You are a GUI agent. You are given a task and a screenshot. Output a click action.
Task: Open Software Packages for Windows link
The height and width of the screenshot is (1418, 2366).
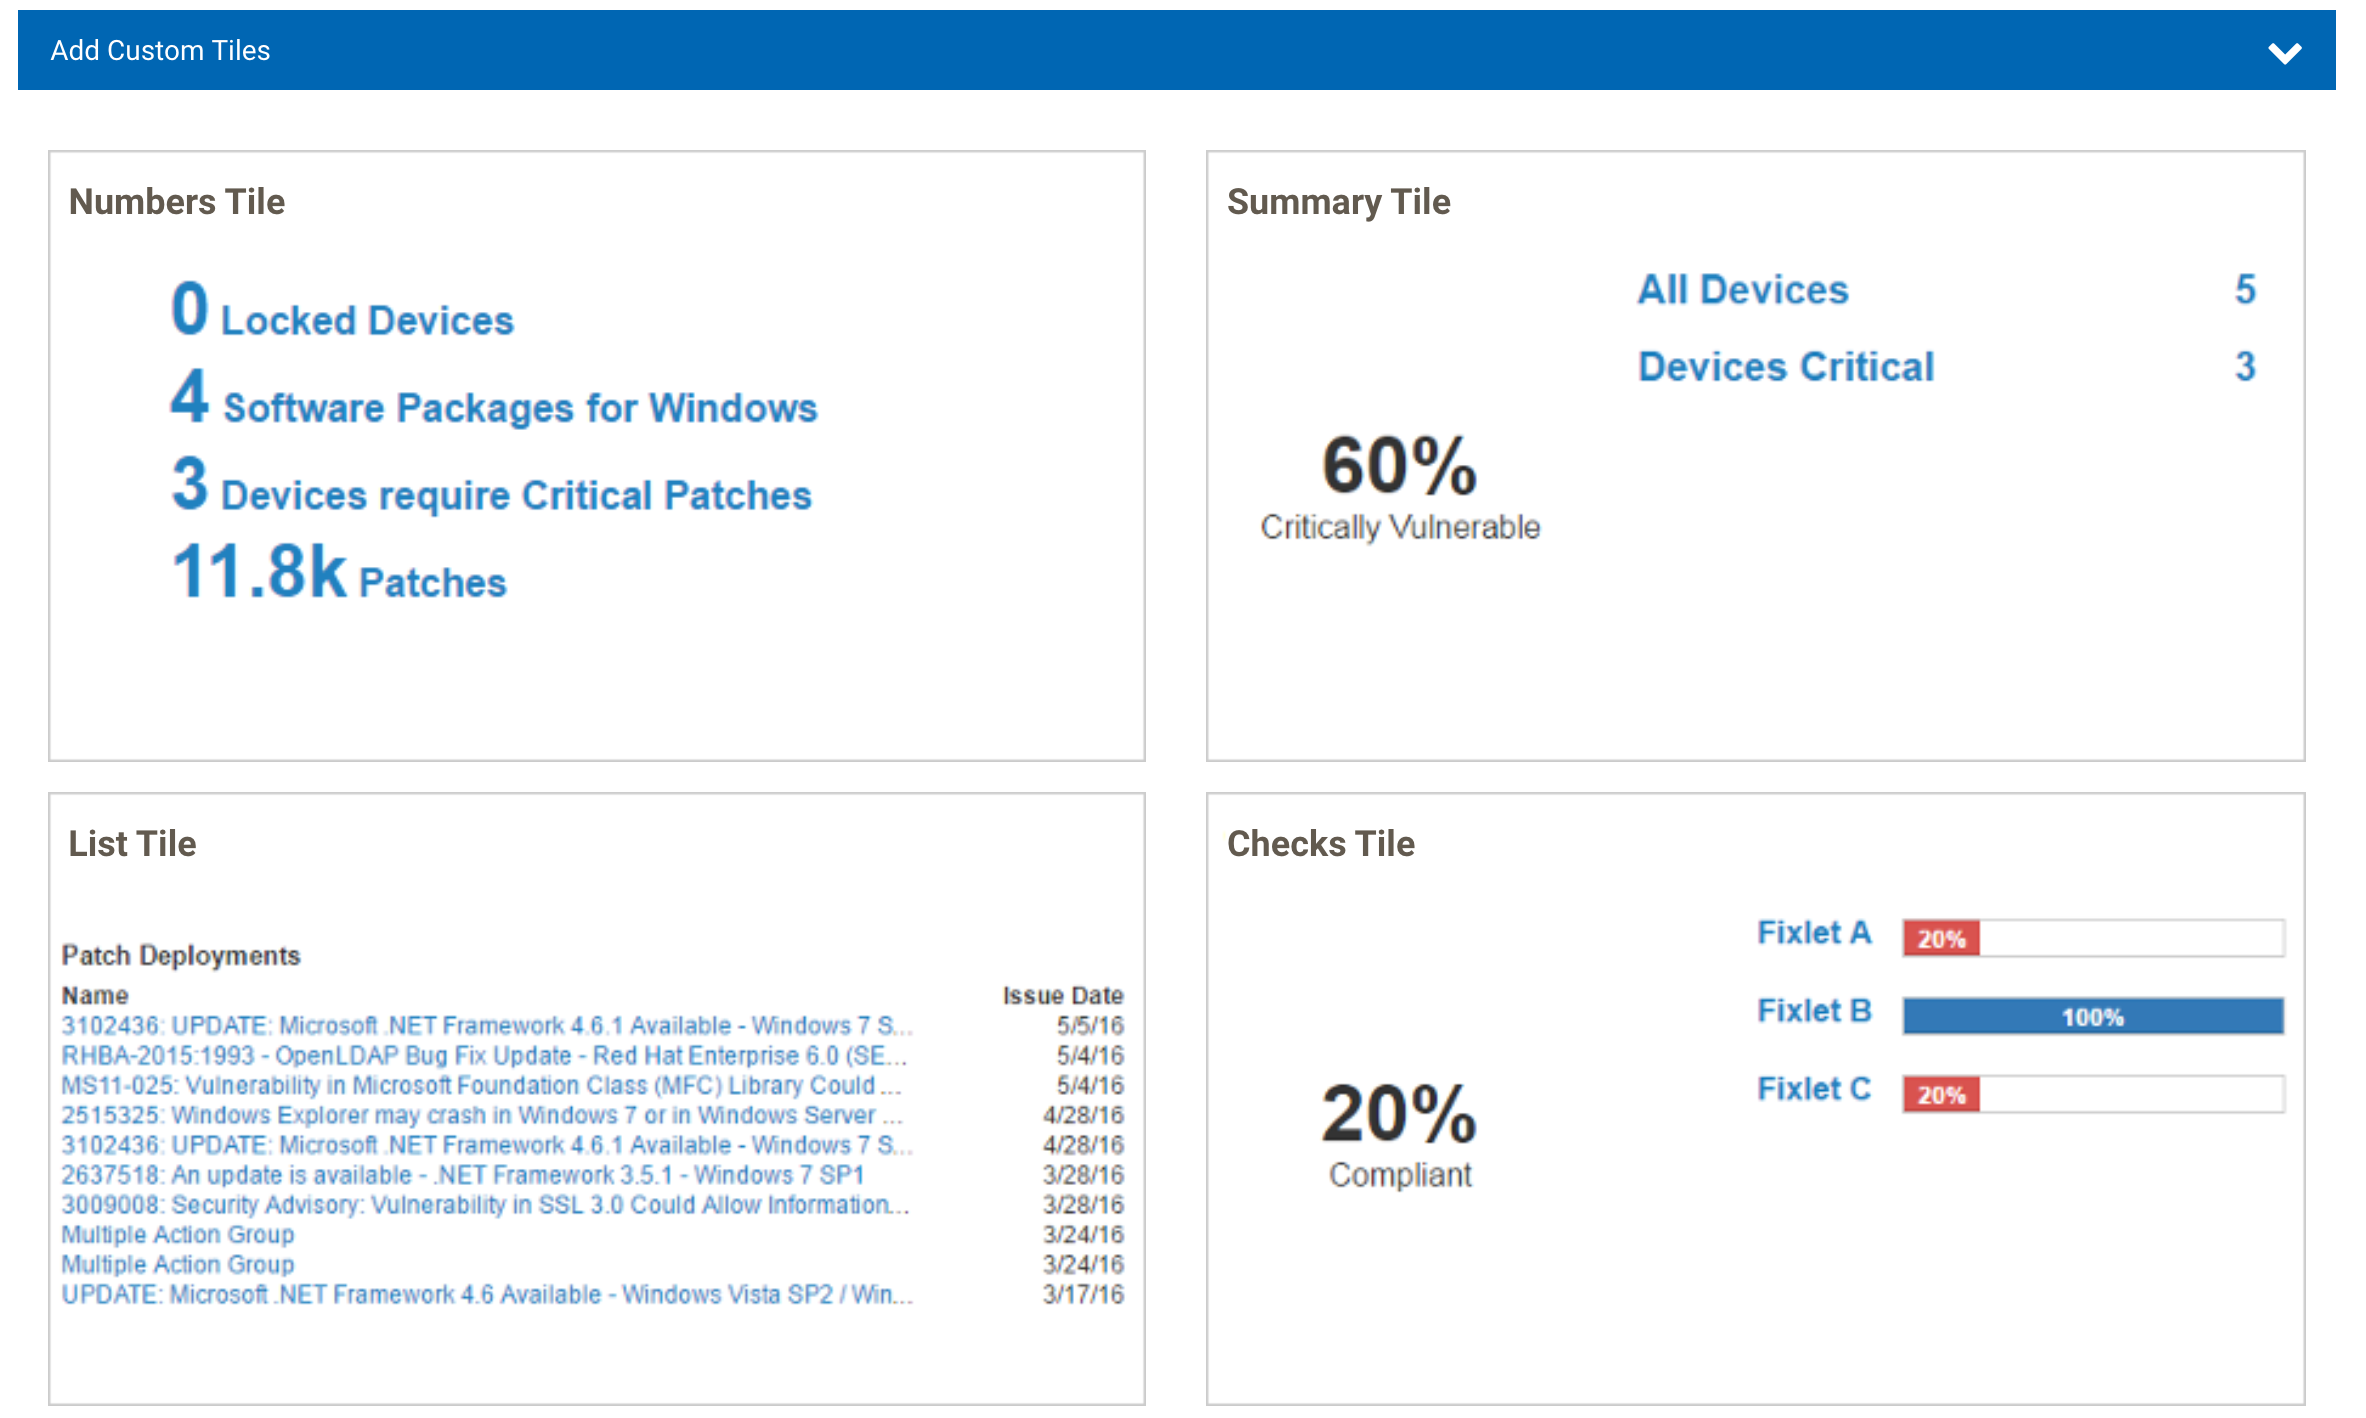[x=519, y=408]
